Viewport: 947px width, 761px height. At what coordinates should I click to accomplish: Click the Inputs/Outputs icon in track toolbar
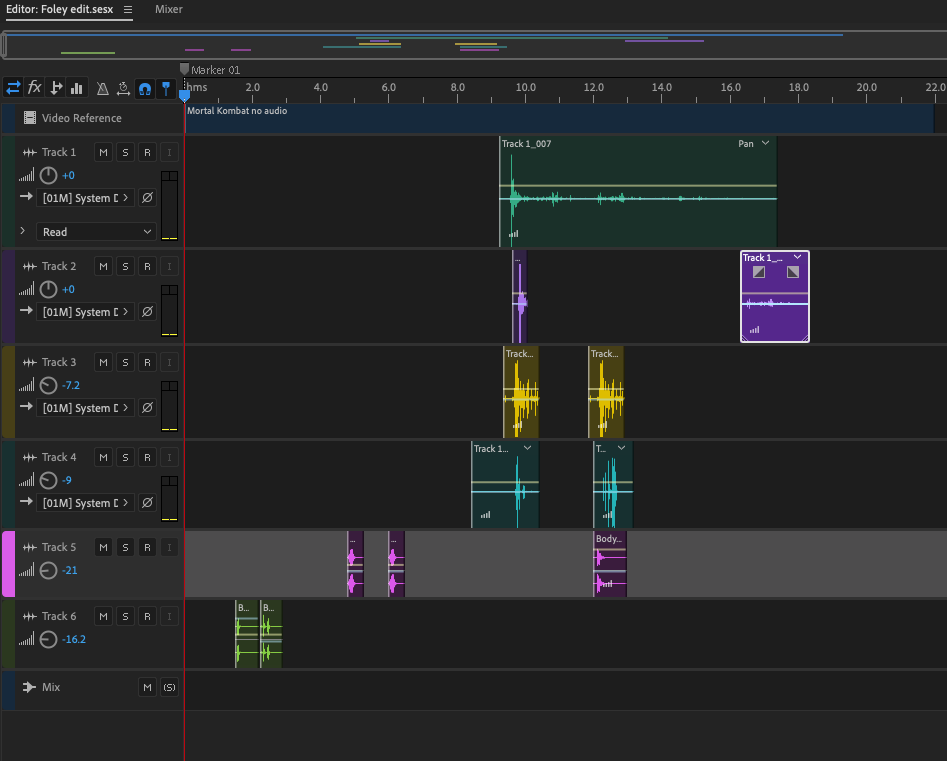13,88
